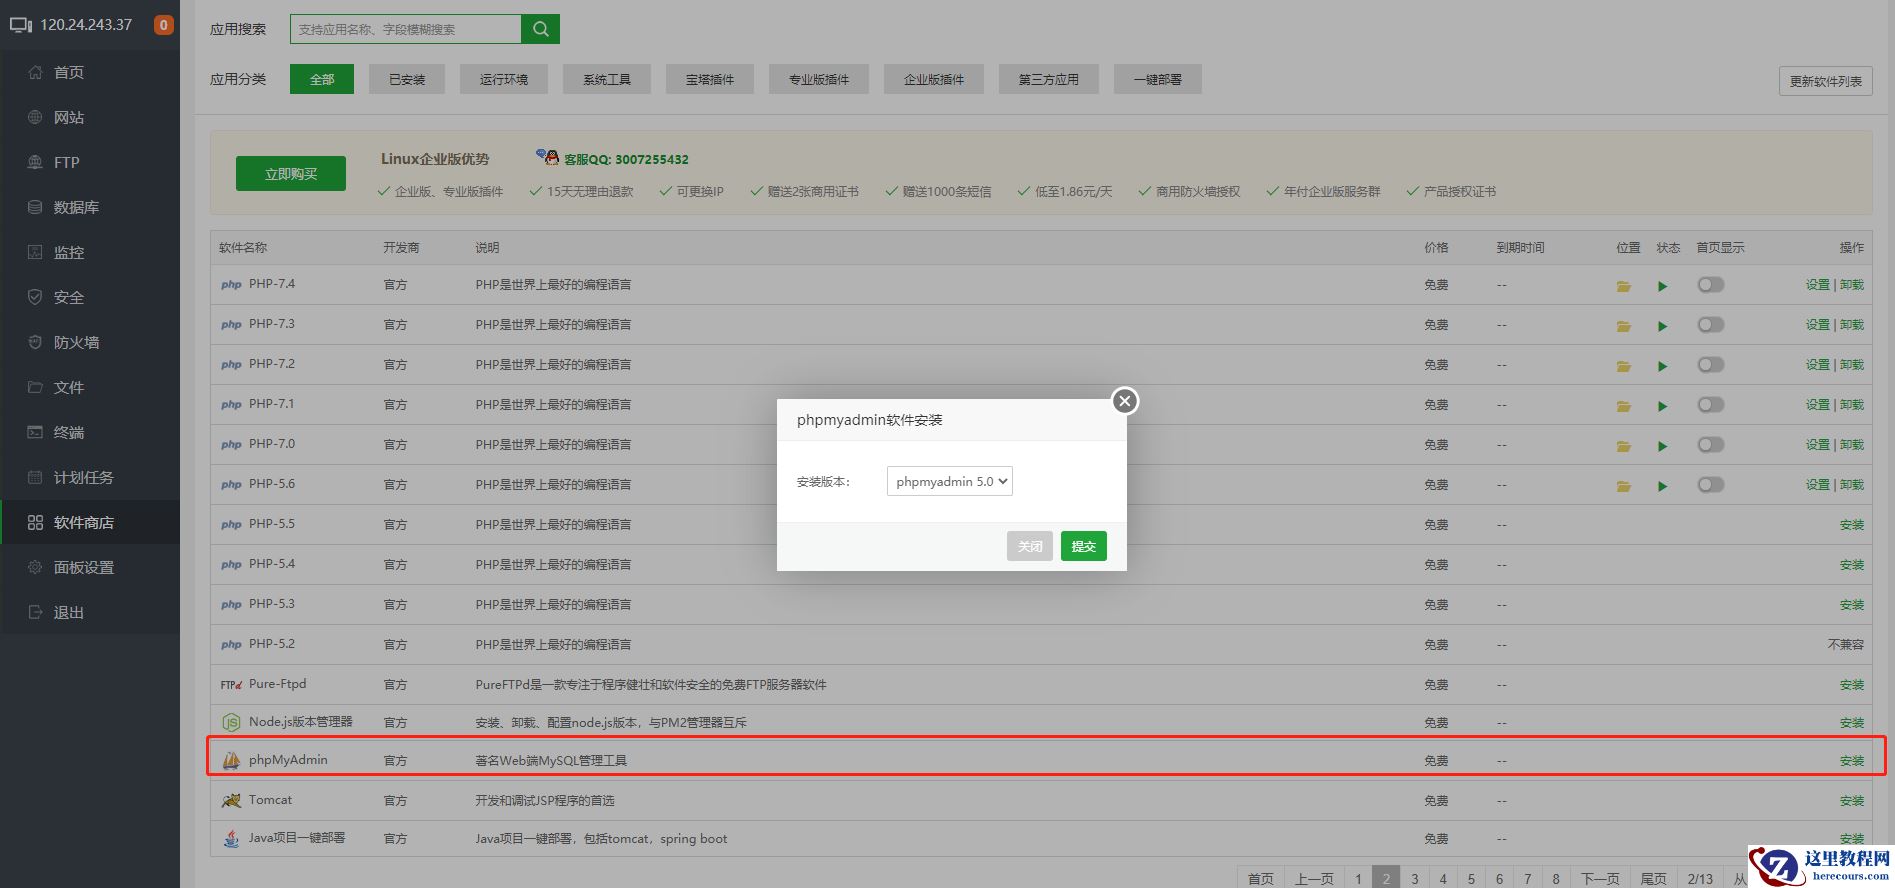Toggle homepage display for PHP-7.3

pos(1711,325)
